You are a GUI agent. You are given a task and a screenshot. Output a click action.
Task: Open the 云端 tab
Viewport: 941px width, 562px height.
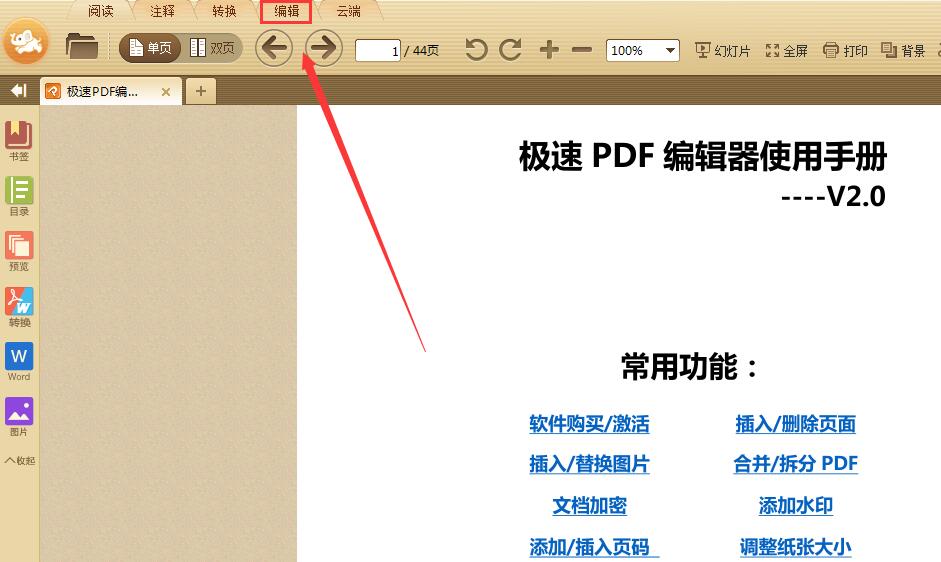[348, 11]
